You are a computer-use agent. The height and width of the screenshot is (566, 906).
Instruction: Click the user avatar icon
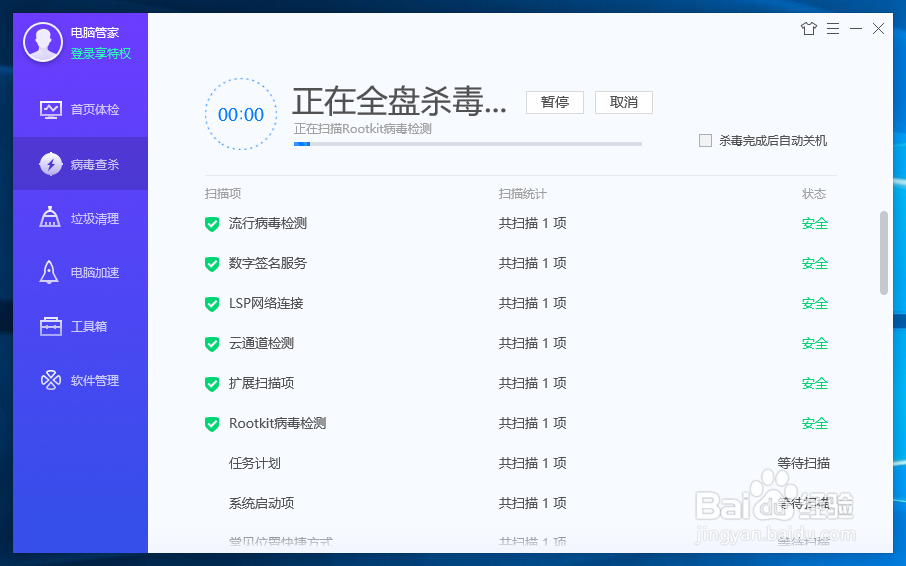point(43,42)
